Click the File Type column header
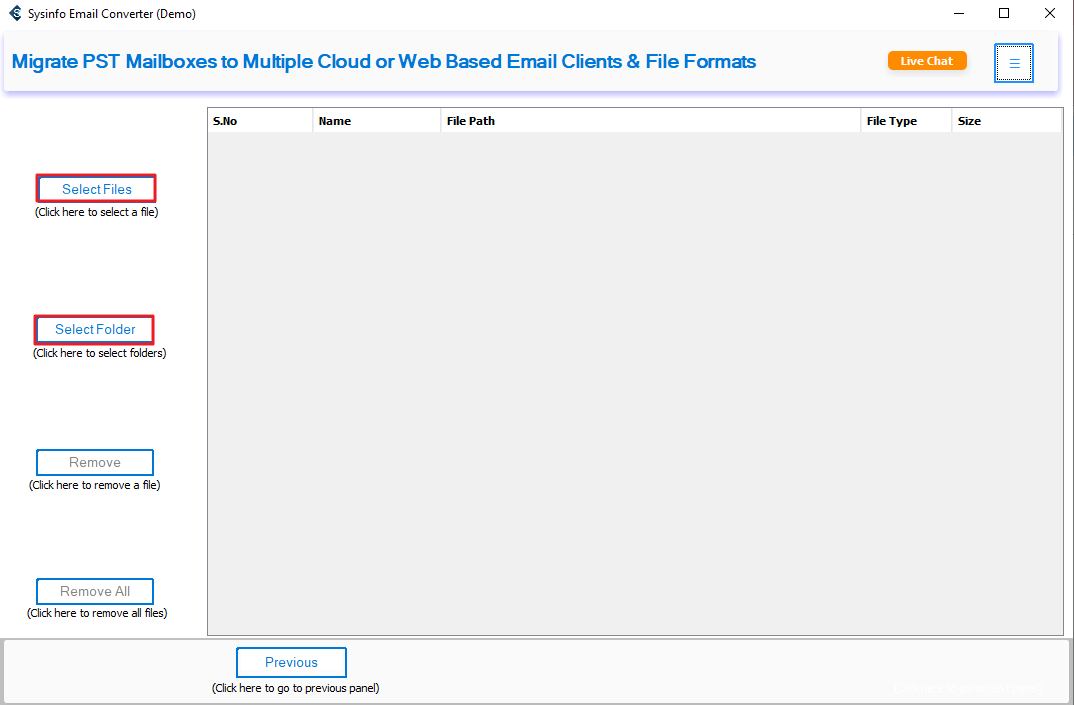 [906, 121]
